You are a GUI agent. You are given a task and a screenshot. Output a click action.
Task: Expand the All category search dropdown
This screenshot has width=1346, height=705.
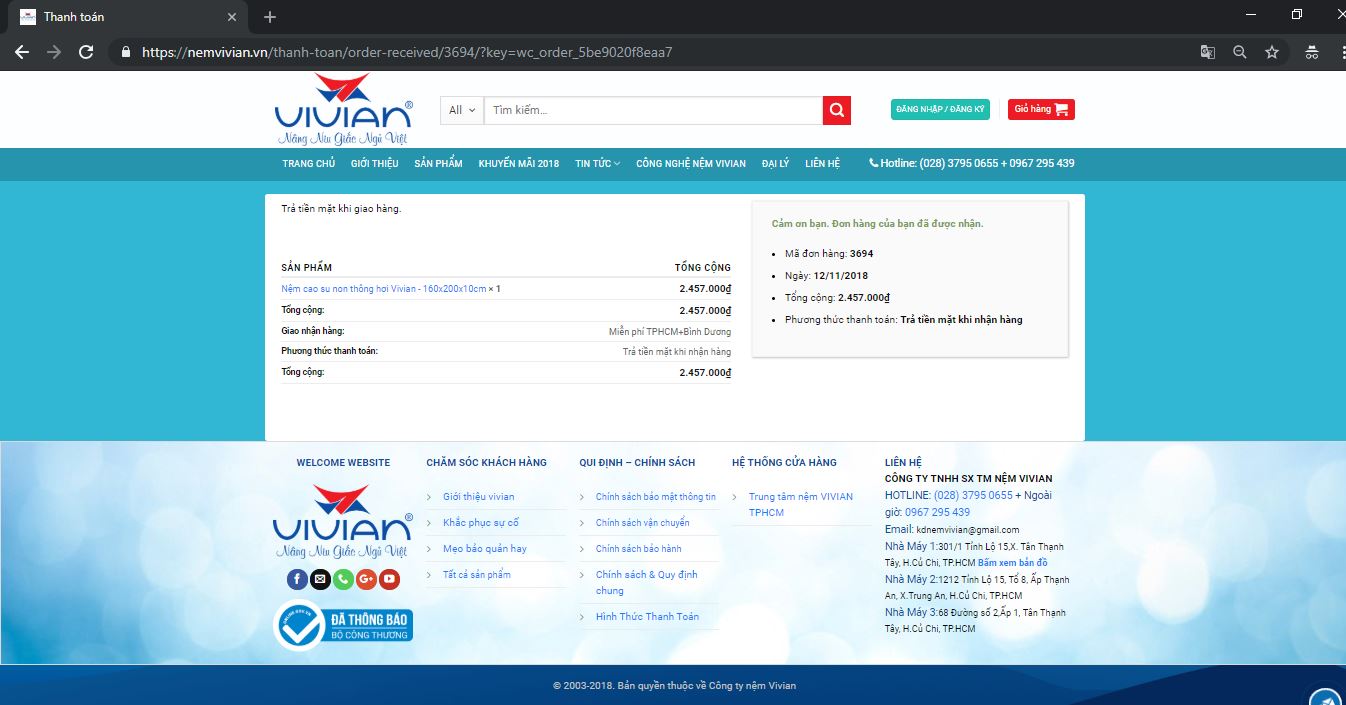tap(462, 110)
